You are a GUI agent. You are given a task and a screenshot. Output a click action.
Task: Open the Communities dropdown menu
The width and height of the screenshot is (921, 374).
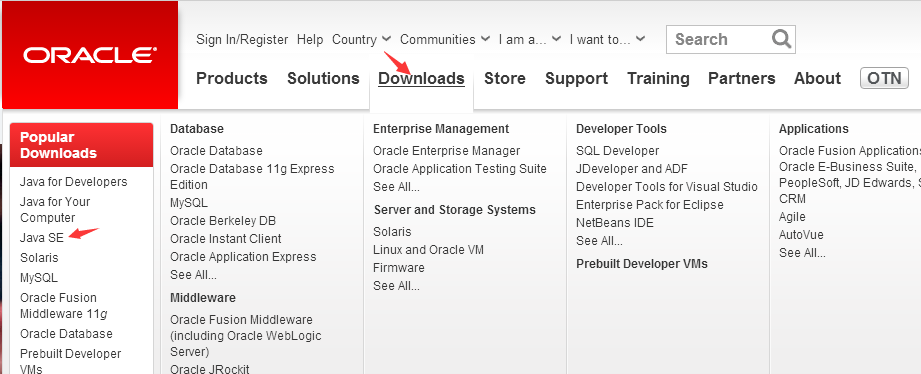pyautogui.click(x=445, y=39)
